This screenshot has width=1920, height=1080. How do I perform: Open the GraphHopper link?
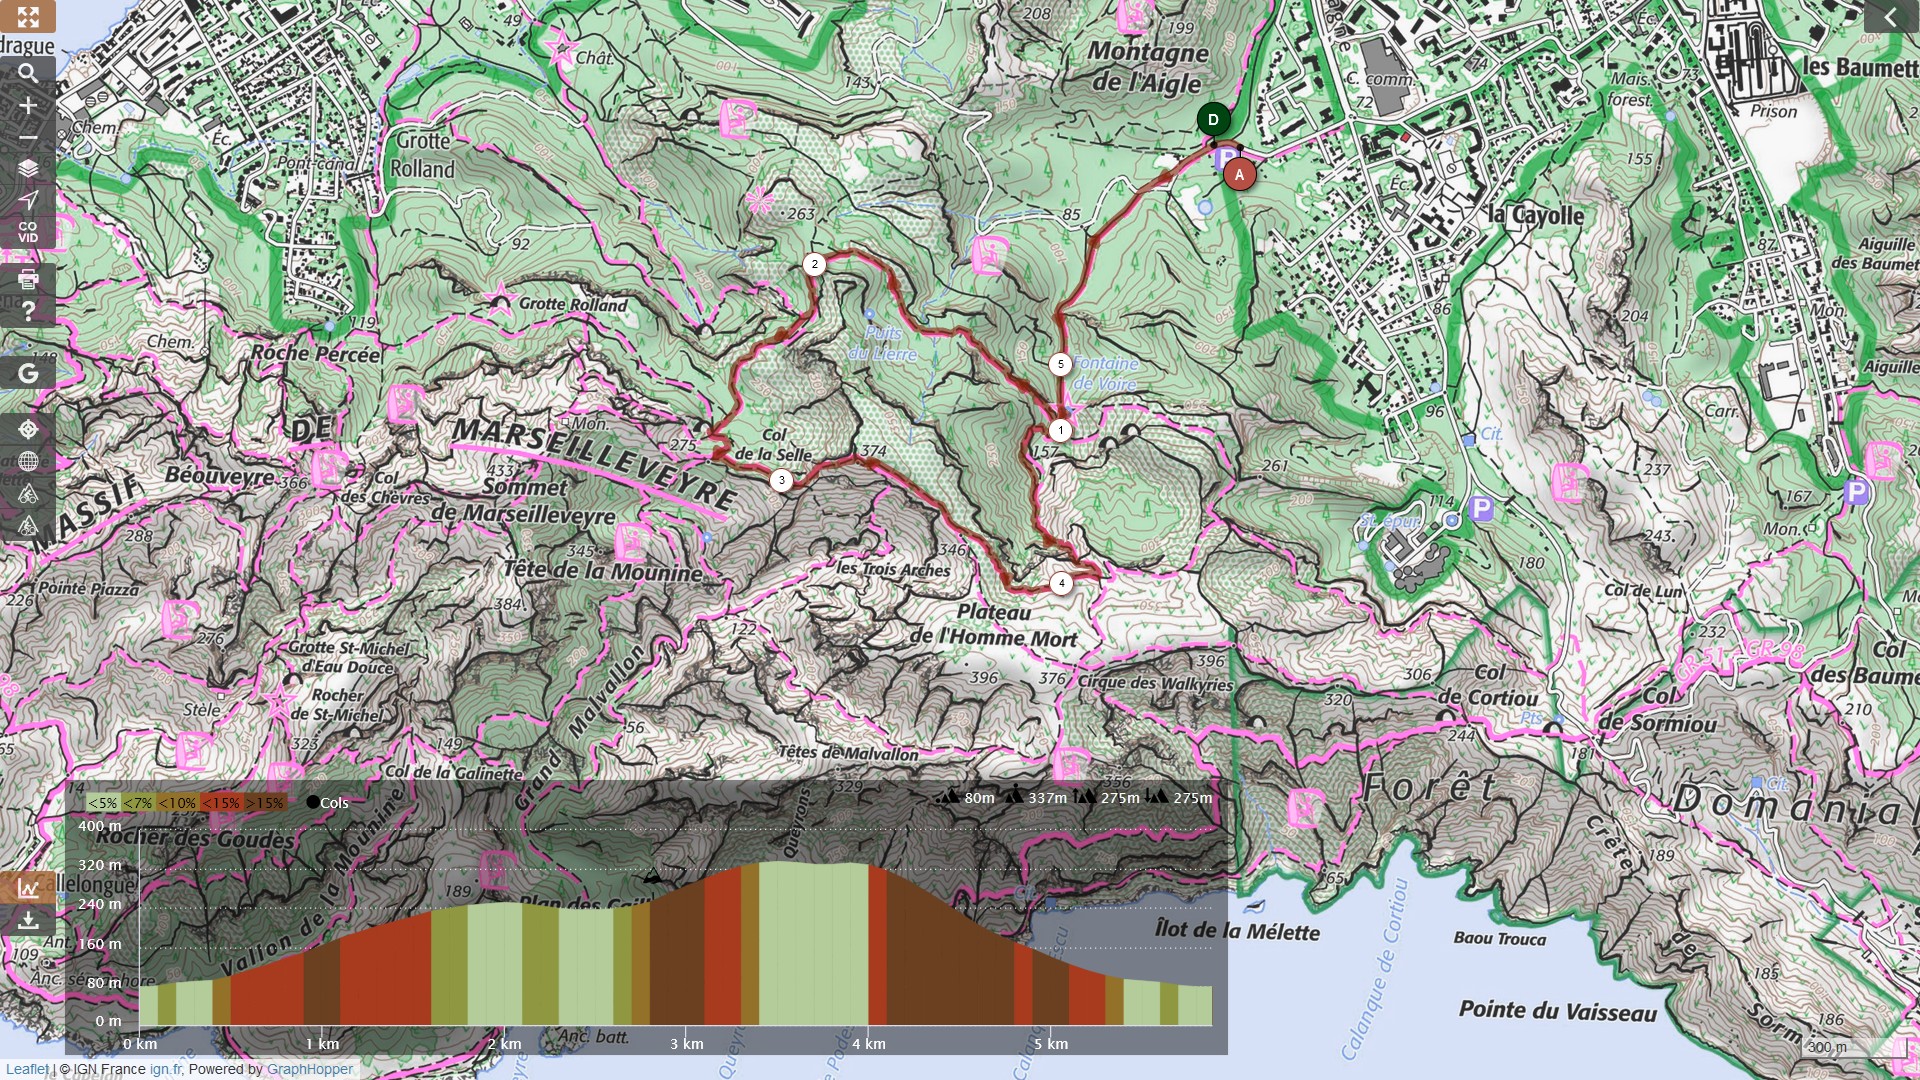[310, 1069]
